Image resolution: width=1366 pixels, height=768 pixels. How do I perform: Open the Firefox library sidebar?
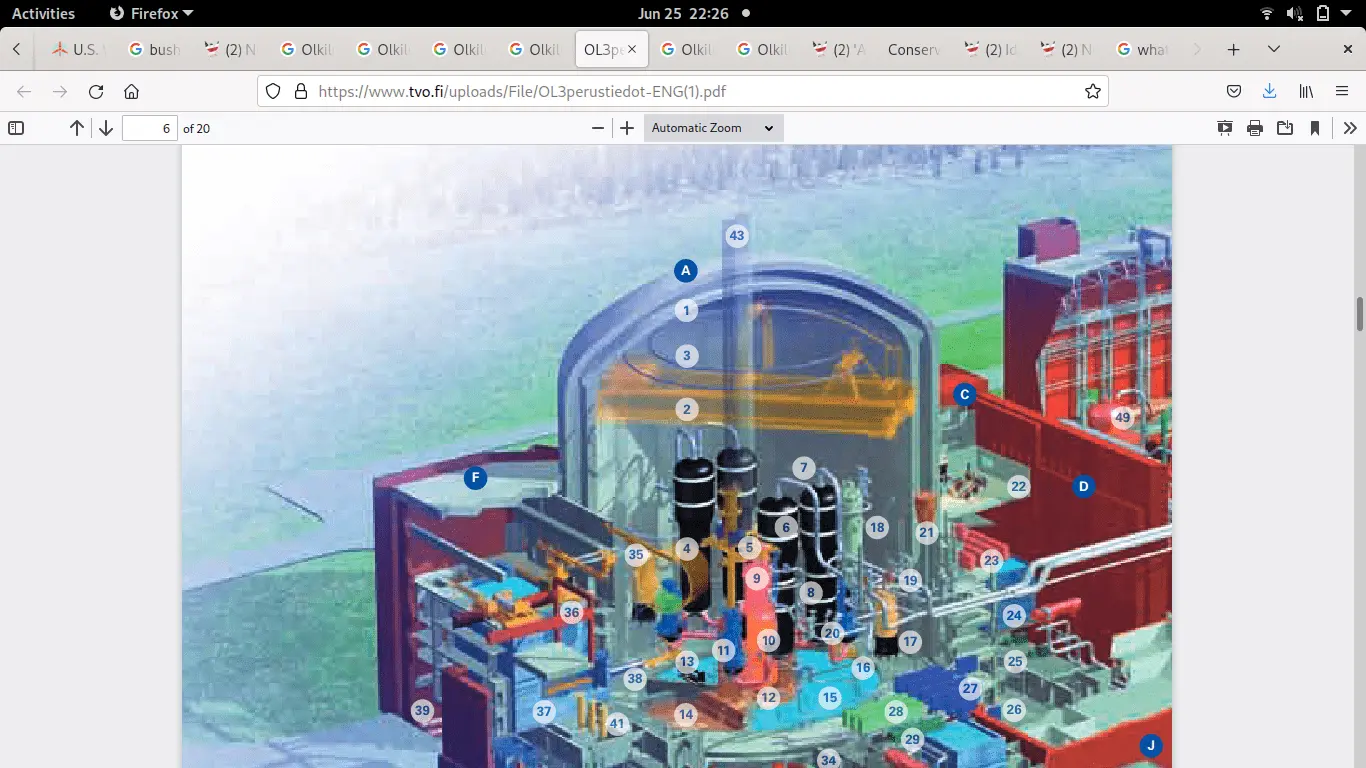coord(1306,91)
